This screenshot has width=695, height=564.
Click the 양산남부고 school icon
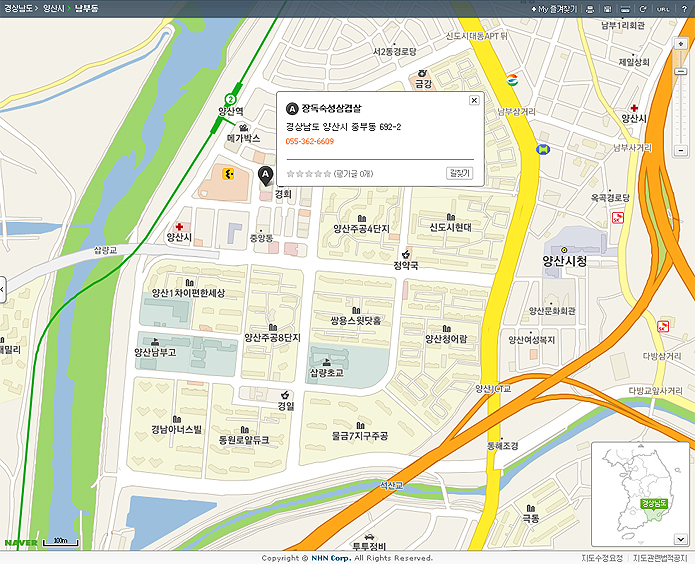155,341
